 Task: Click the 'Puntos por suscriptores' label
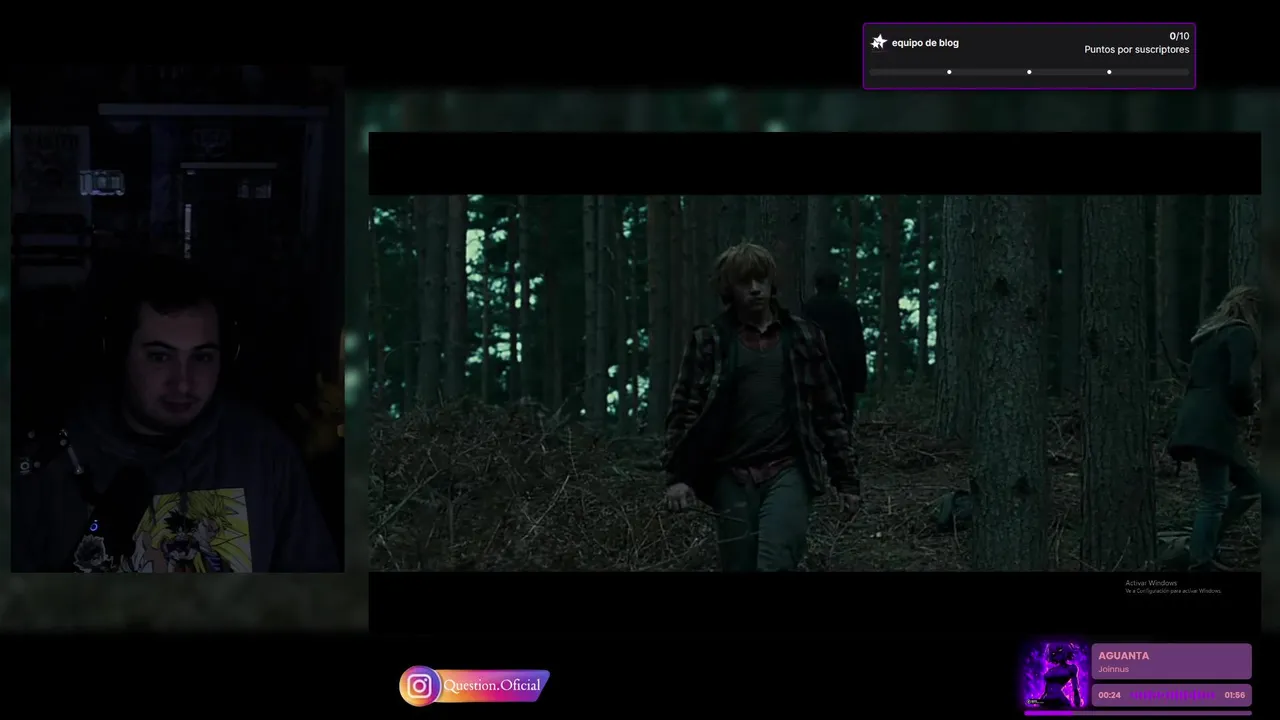1137,49
